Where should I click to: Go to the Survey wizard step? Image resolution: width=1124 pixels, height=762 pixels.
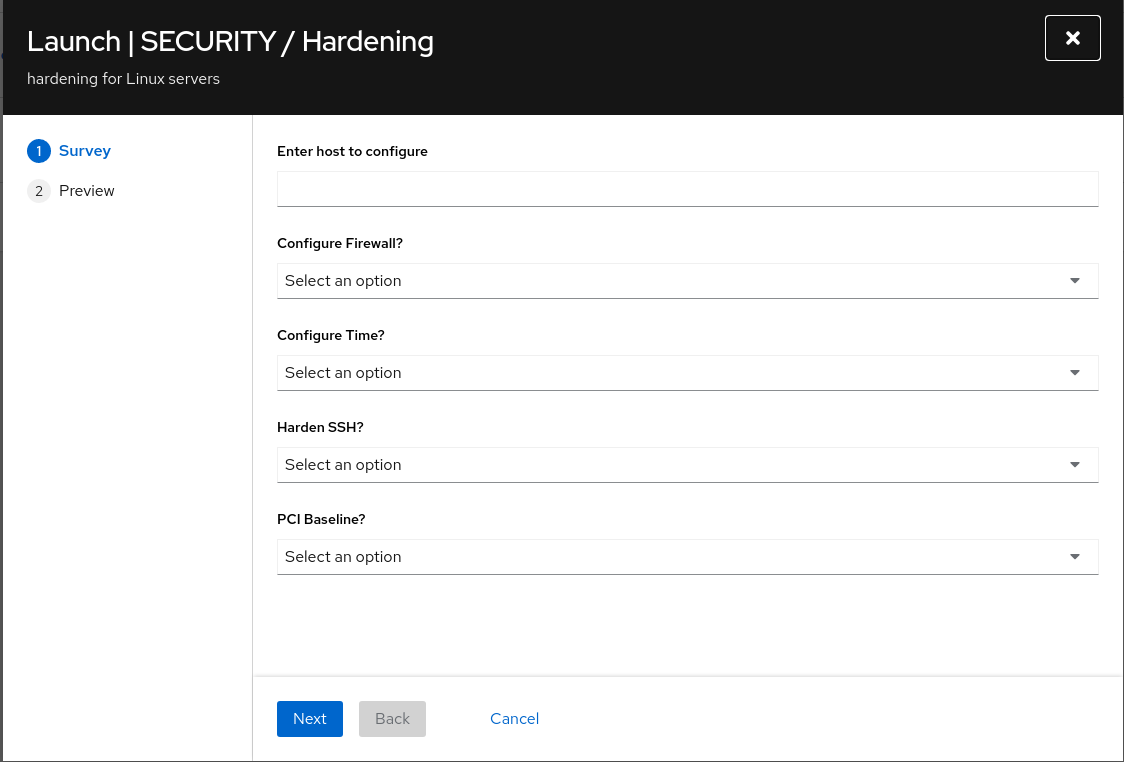85,151
